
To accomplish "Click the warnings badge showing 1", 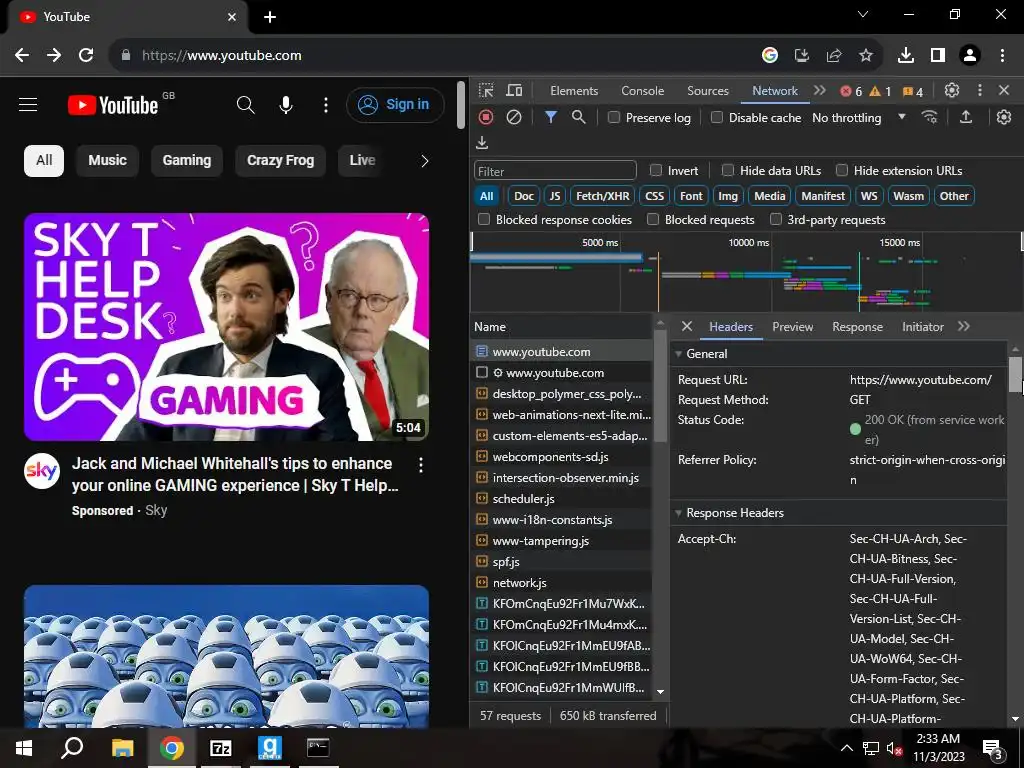I will [x=880, y=91].
